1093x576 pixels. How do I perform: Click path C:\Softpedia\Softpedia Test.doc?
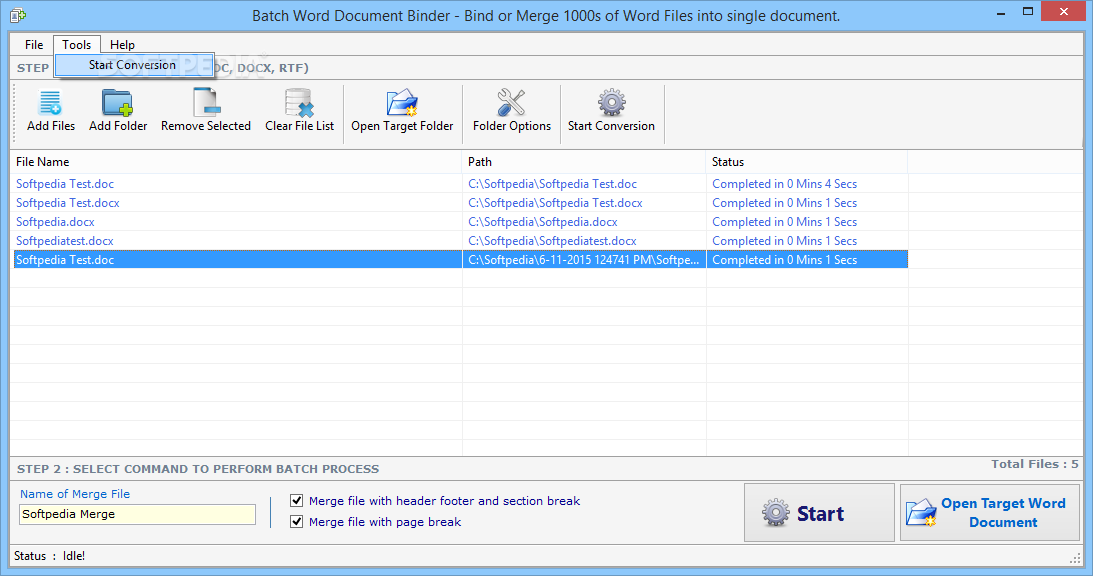(x=552, y=184)
